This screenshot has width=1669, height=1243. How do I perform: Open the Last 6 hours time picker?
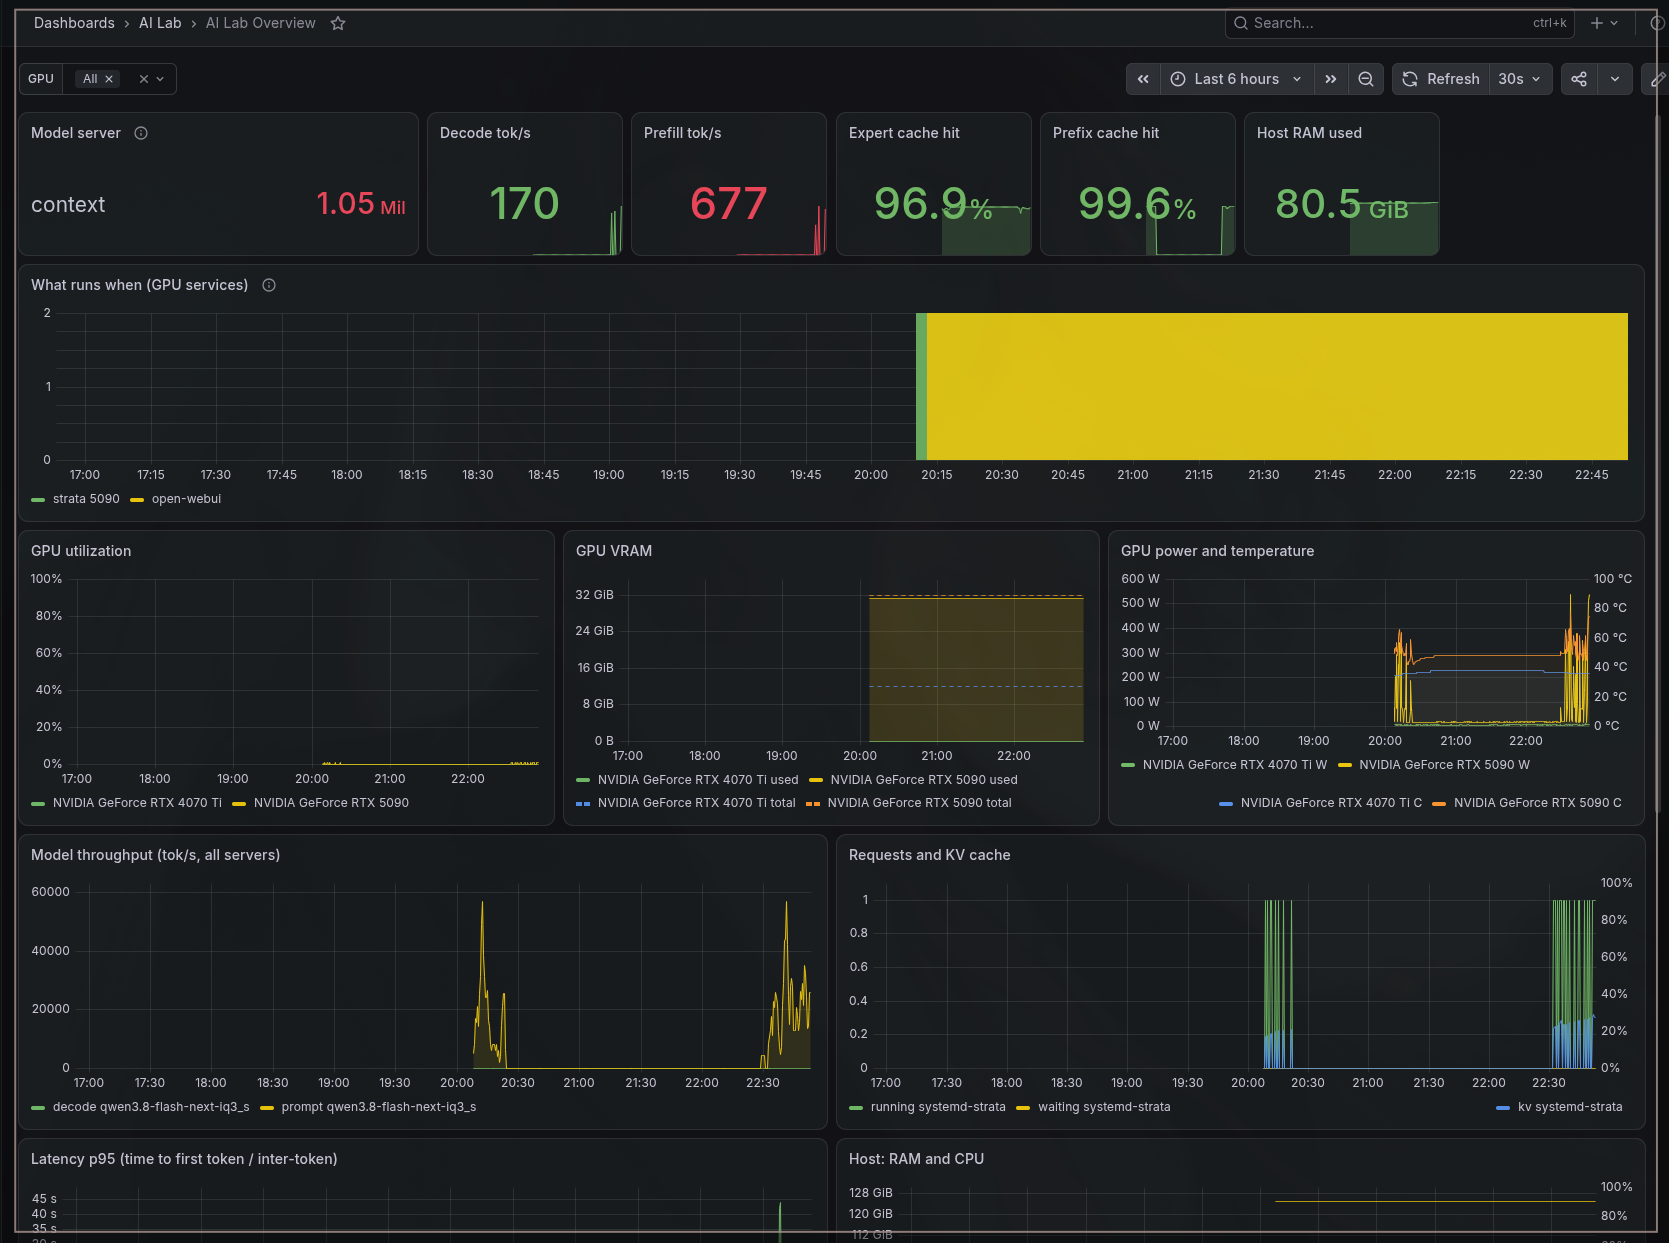coord(1236,79)
